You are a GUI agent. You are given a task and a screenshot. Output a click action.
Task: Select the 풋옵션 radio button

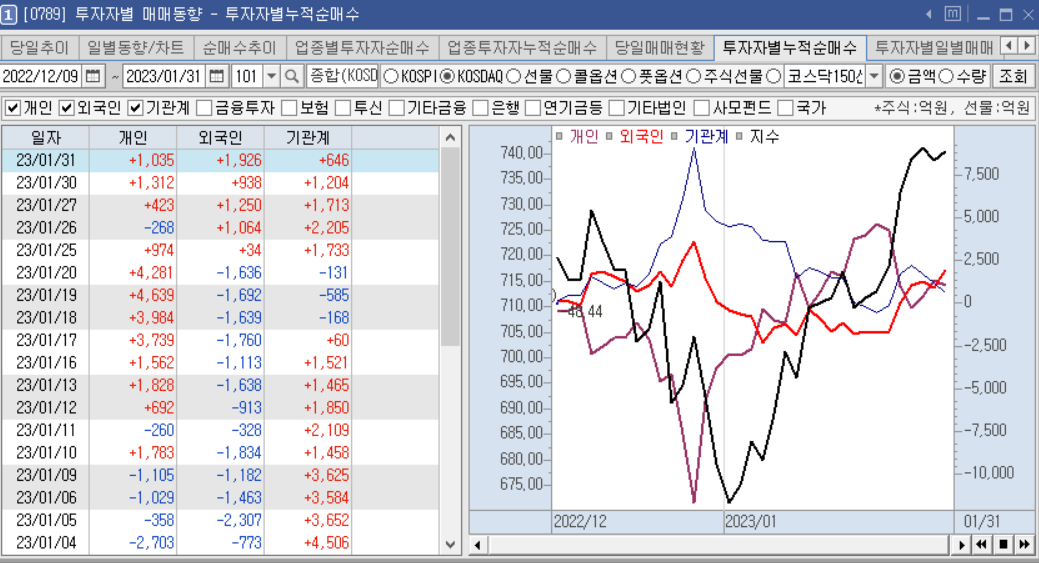(x=628, y=77)
